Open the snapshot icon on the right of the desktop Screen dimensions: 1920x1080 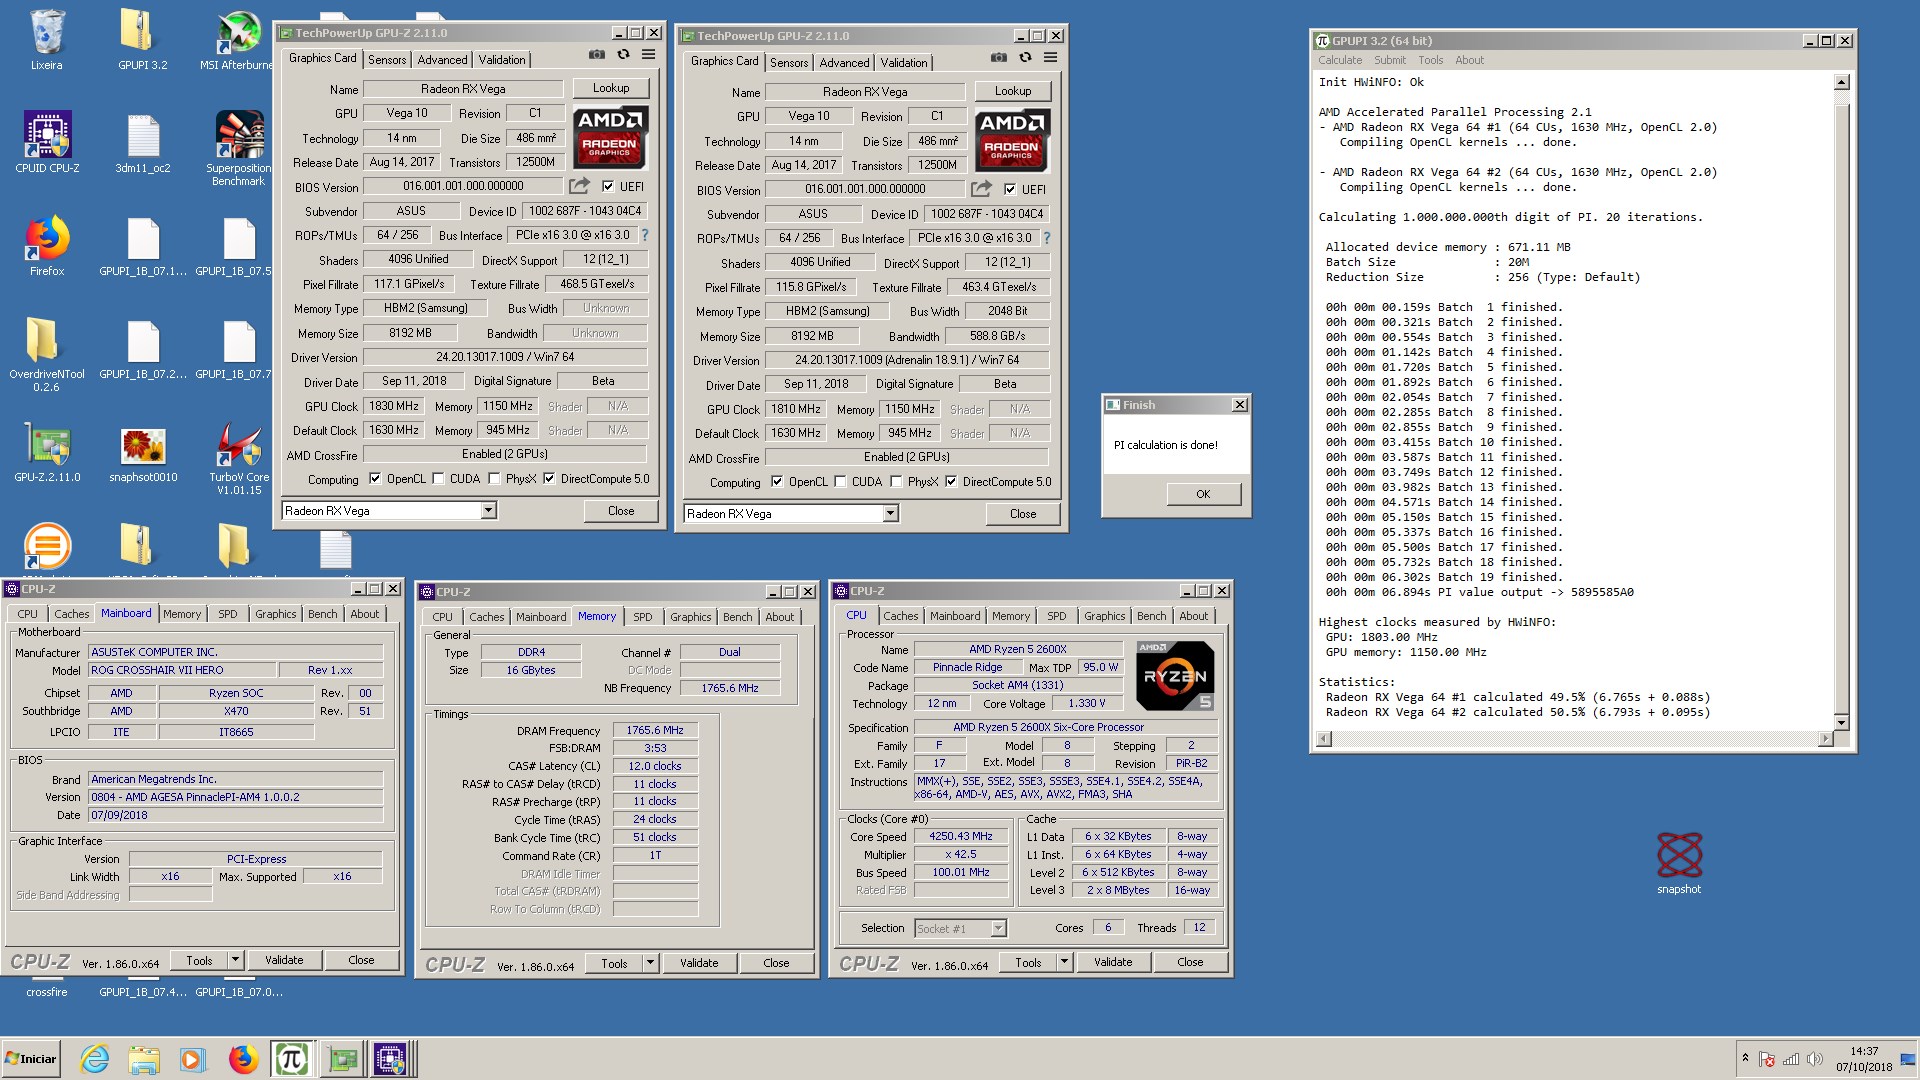(1679, 863)
